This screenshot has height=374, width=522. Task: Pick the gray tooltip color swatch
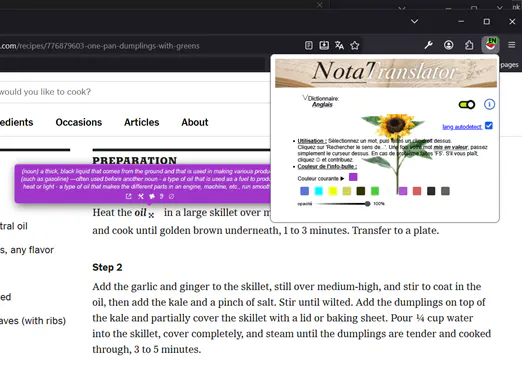[x=445, y=191]
